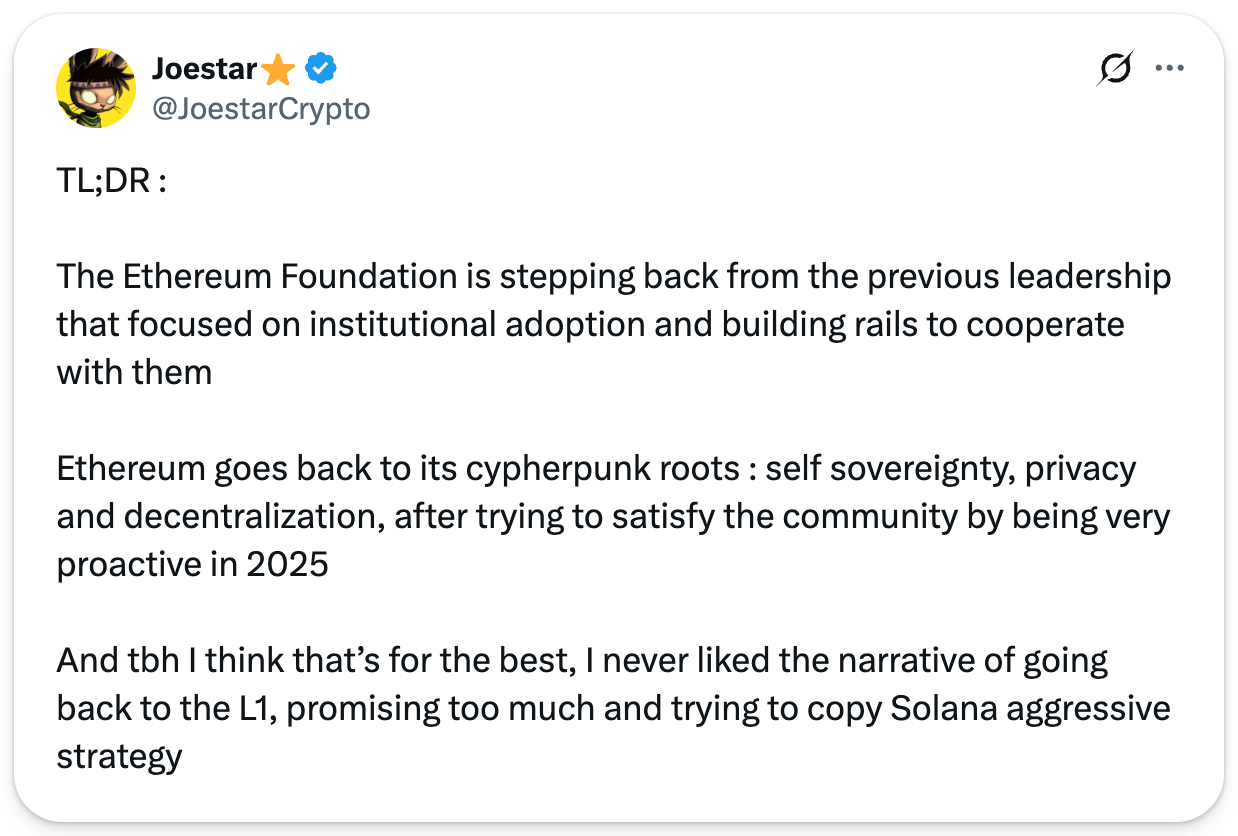Click the blue verified checkmark badge
This screenshot has width=1238, height=836.
[320, 69]
